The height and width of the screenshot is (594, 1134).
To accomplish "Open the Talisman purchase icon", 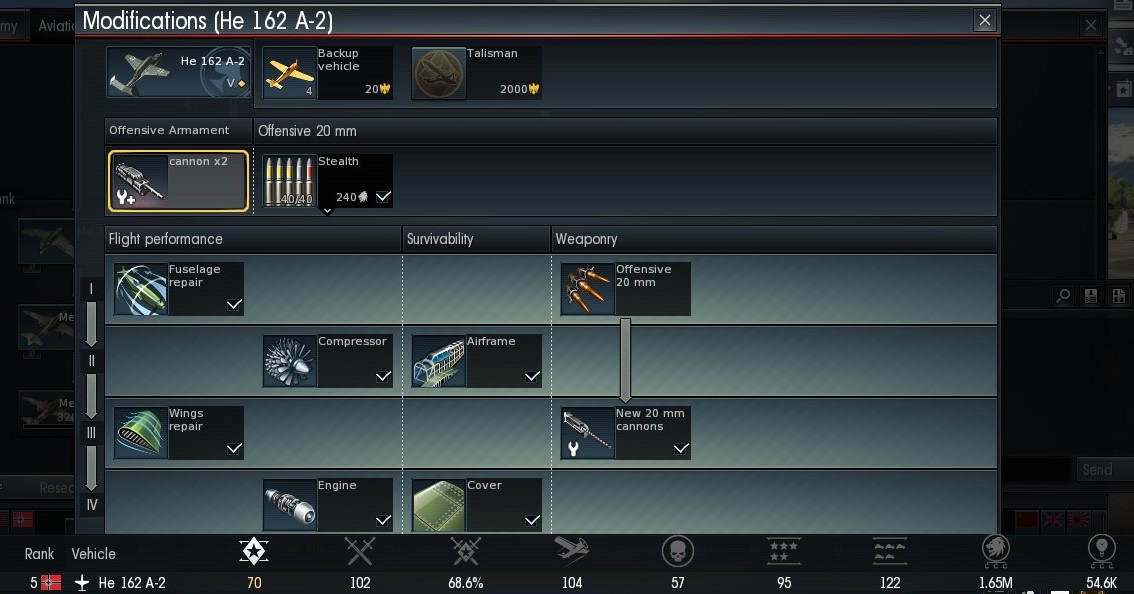I will tap(438, 73).
